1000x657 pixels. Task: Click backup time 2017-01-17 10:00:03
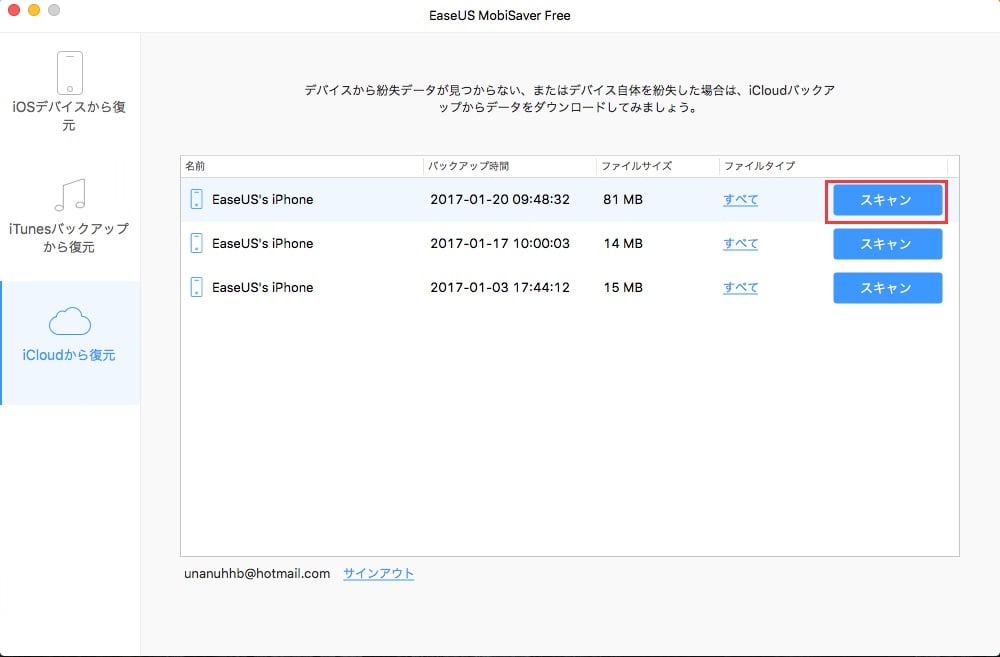coord(500,244)
